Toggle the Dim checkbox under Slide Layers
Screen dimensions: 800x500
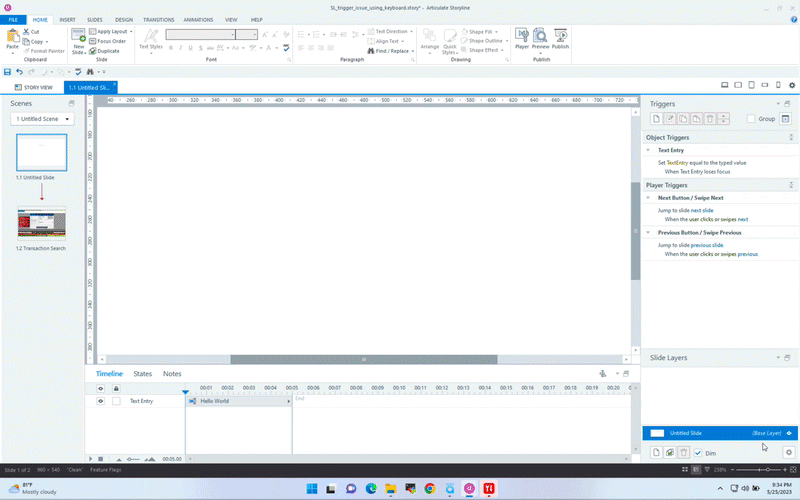point(698,453)
